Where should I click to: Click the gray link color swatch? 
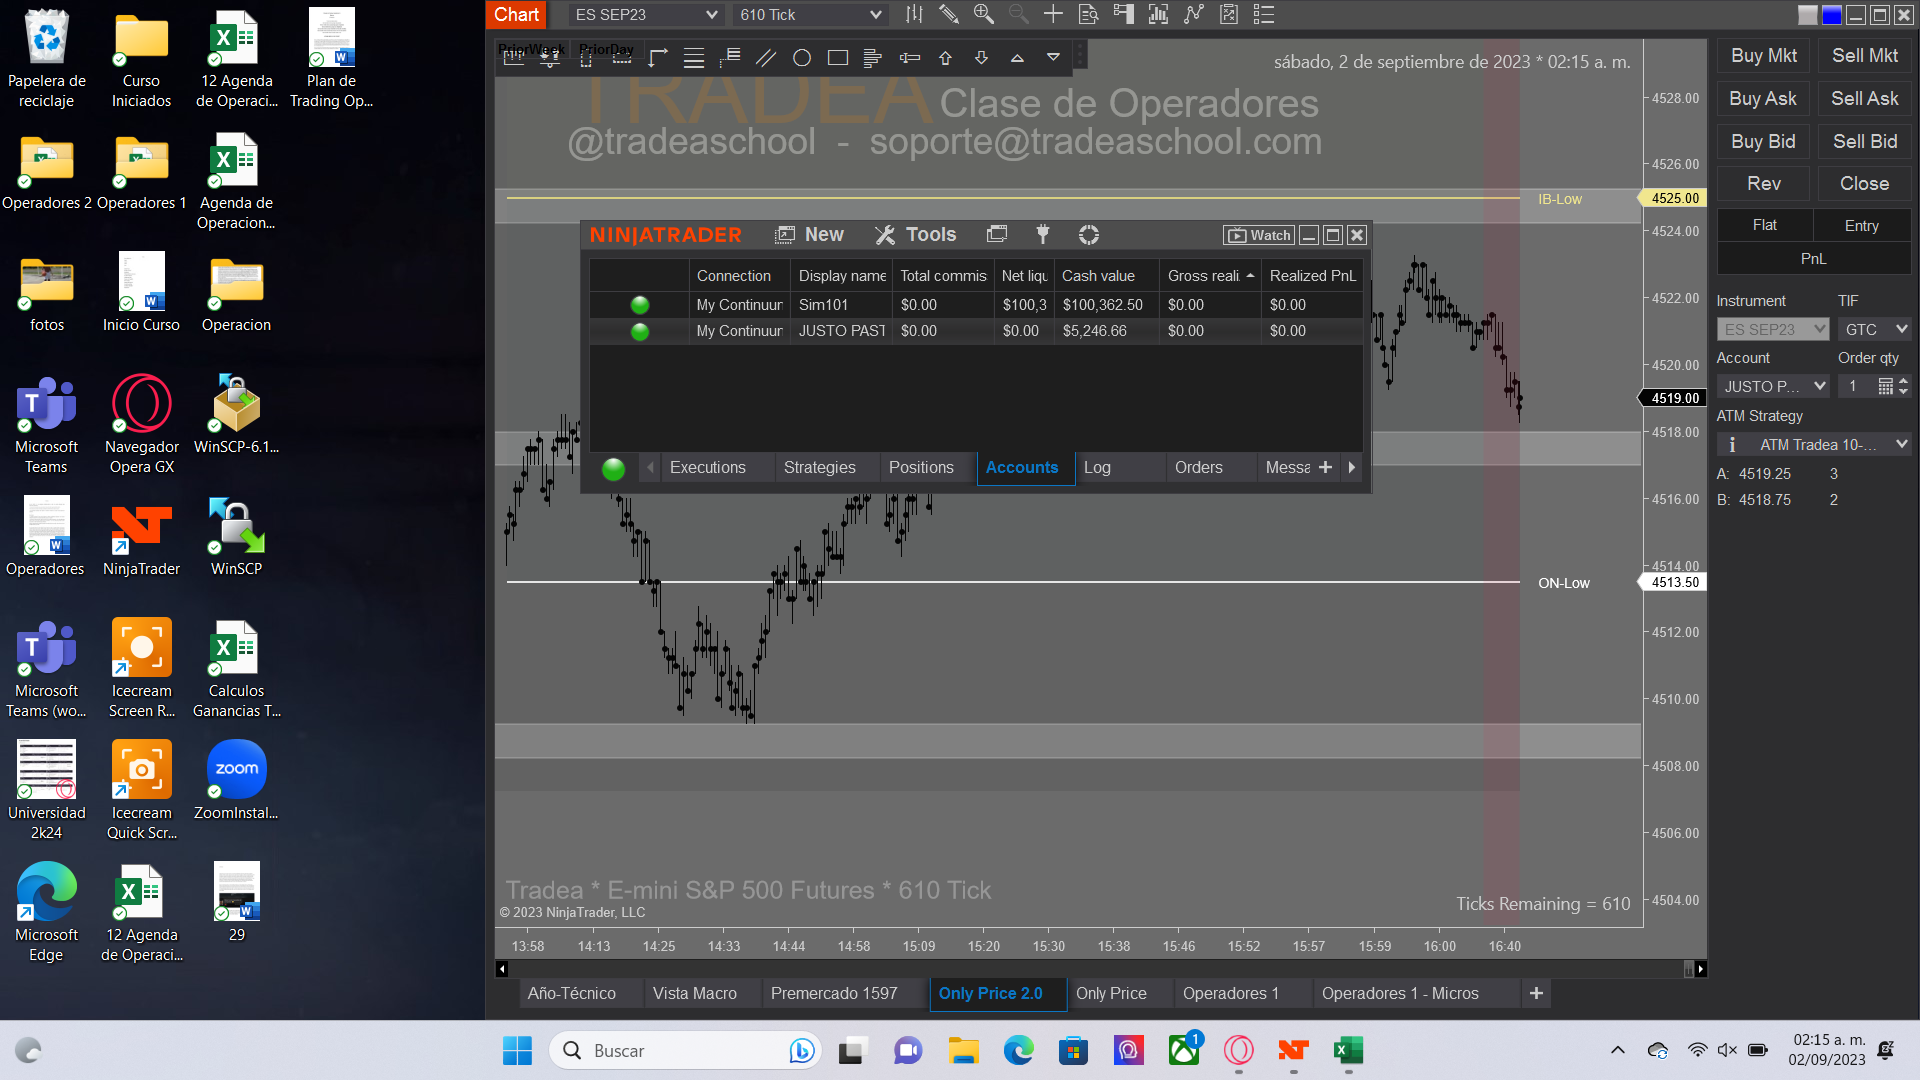1808,15
